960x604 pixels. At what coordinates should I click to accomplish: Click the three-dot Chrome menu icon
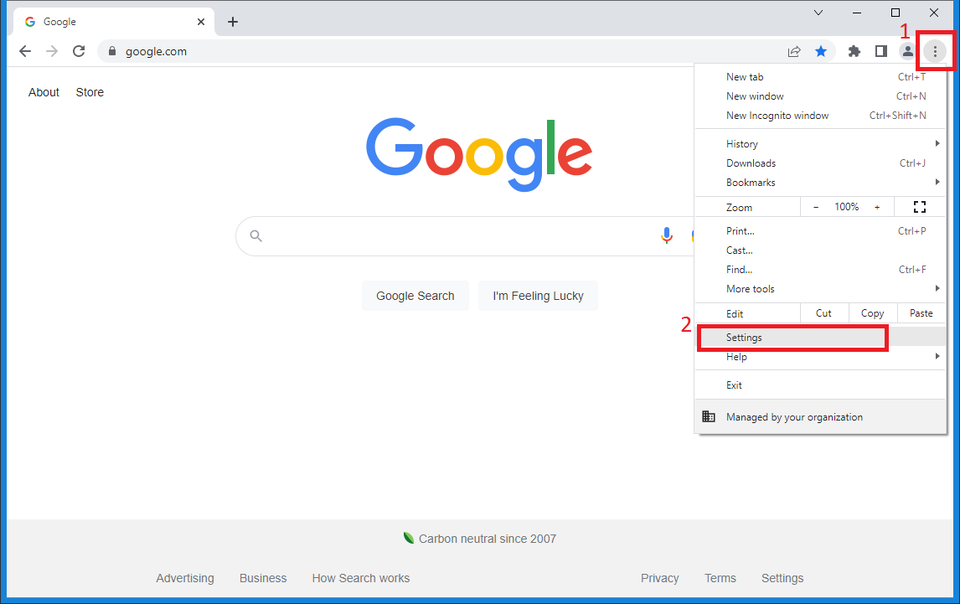pos(935,51)
